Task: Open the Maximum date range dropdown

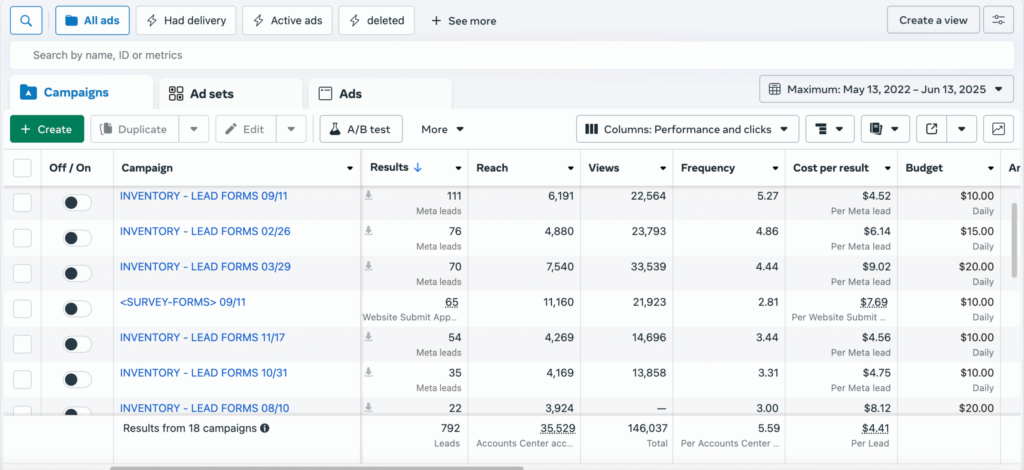Action: pos(886,90)
